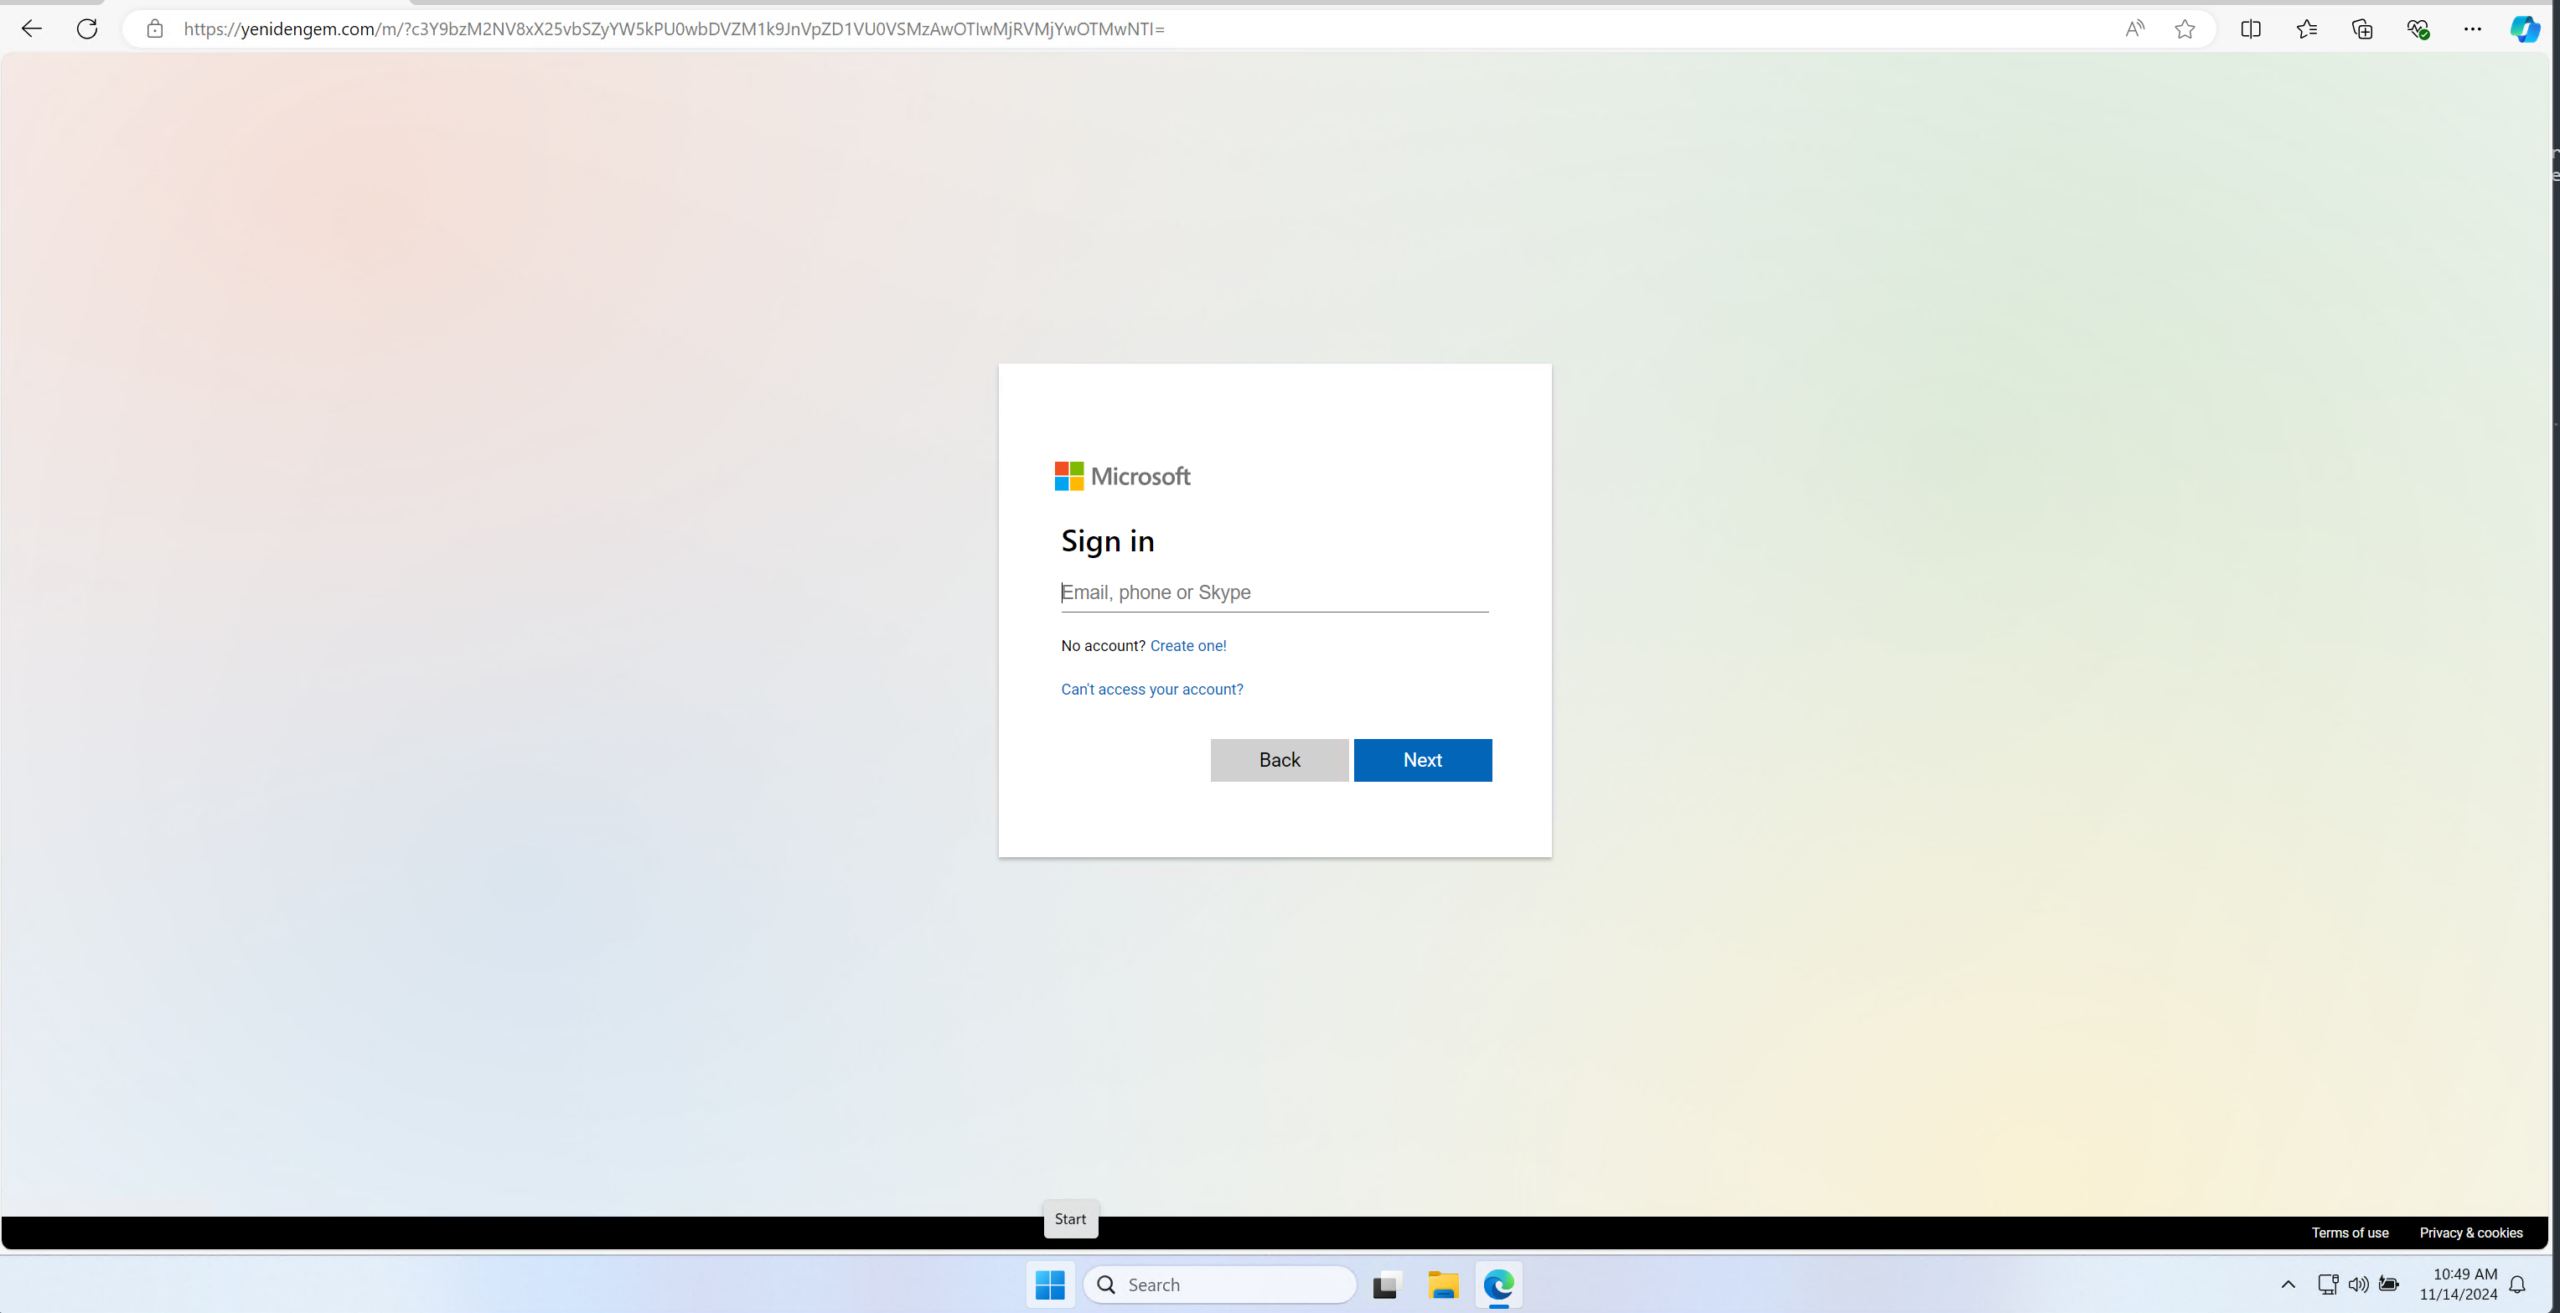This screenshot has height=1313, width=2560.
Task: Click the blue Next button
Action: 1422,760
